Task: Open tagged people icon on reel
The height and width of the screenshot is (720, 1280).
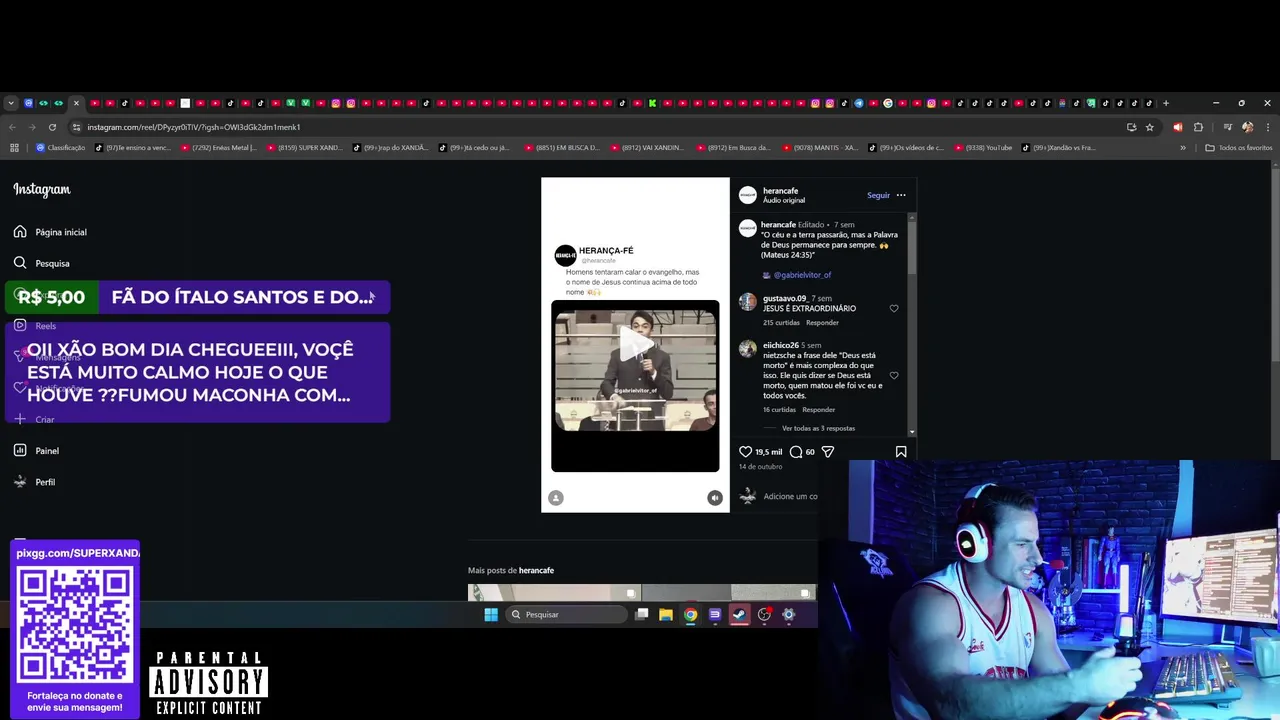Action: (556, 498)
